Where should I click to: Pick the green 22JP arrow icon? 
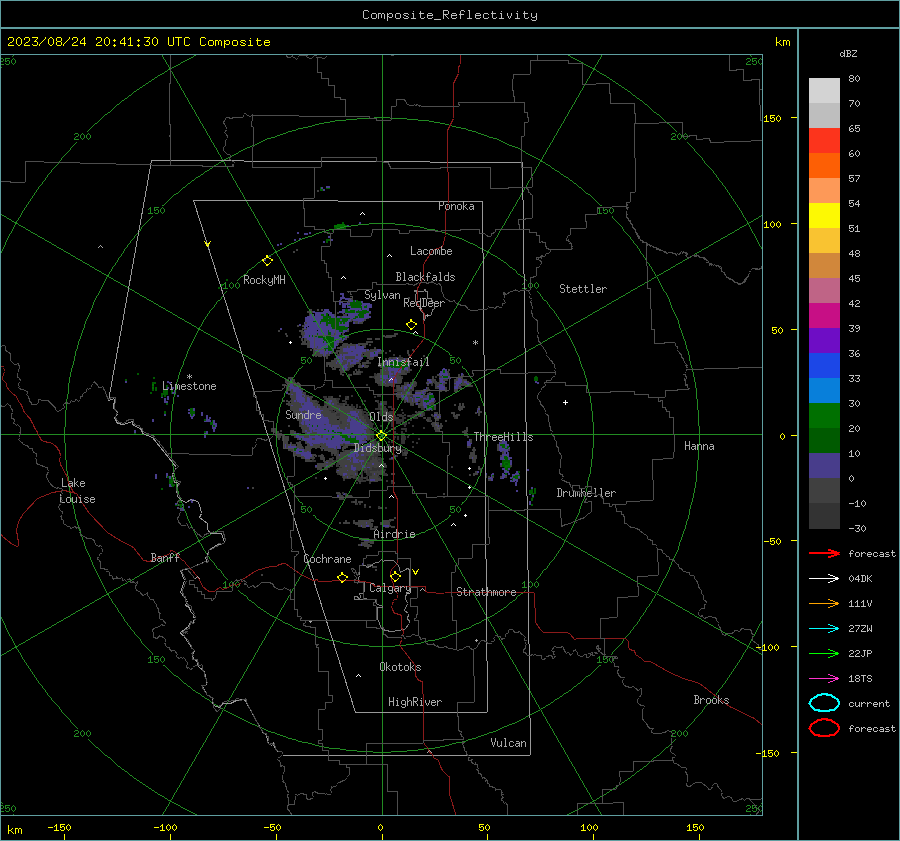(824, 653)
